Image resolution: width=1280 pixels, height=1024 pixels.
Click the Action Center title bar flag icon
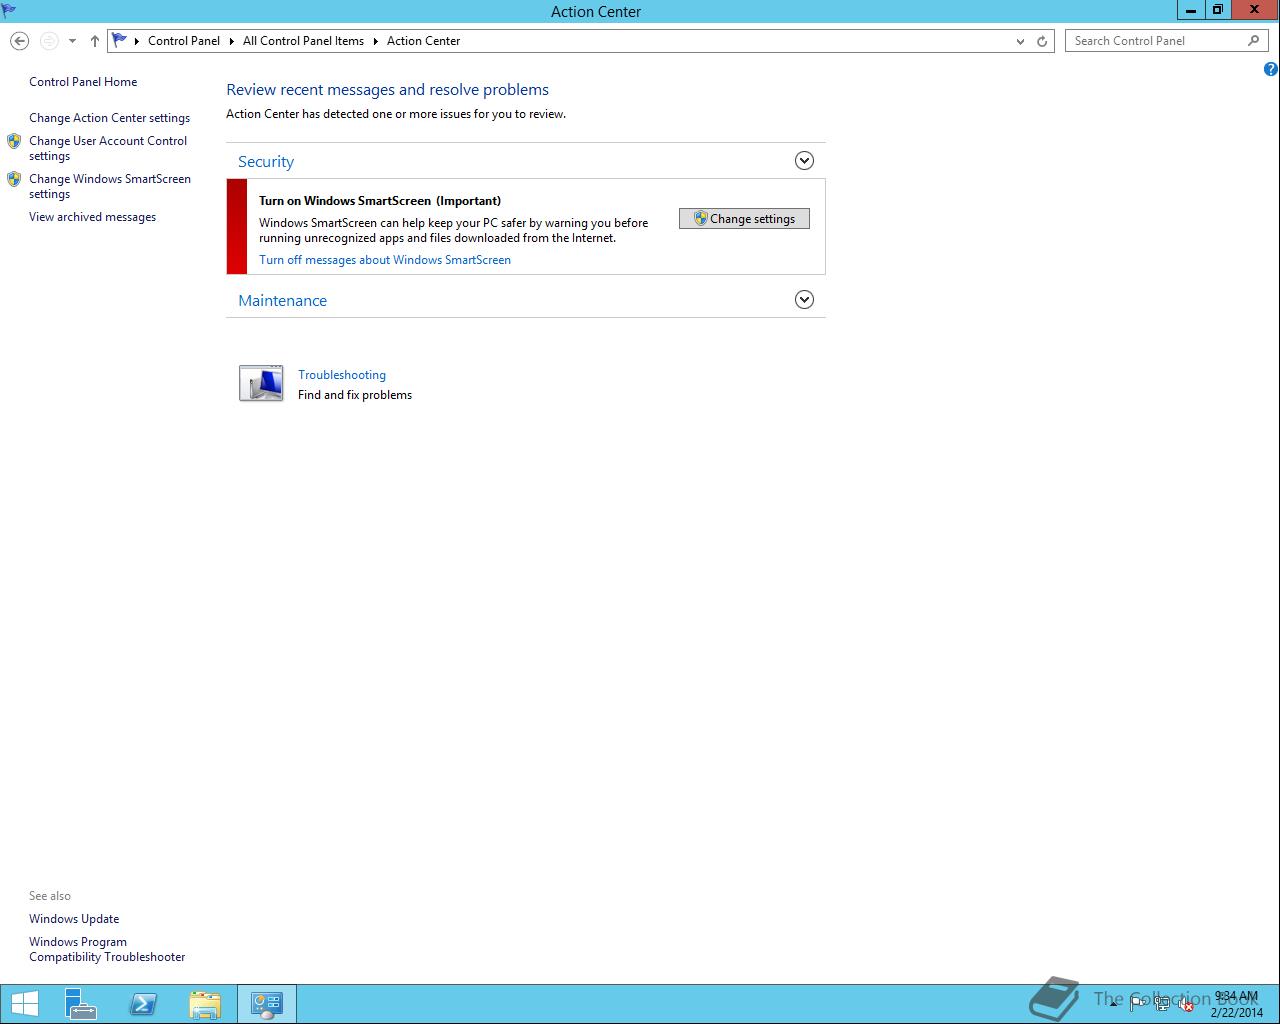point(9,11)
